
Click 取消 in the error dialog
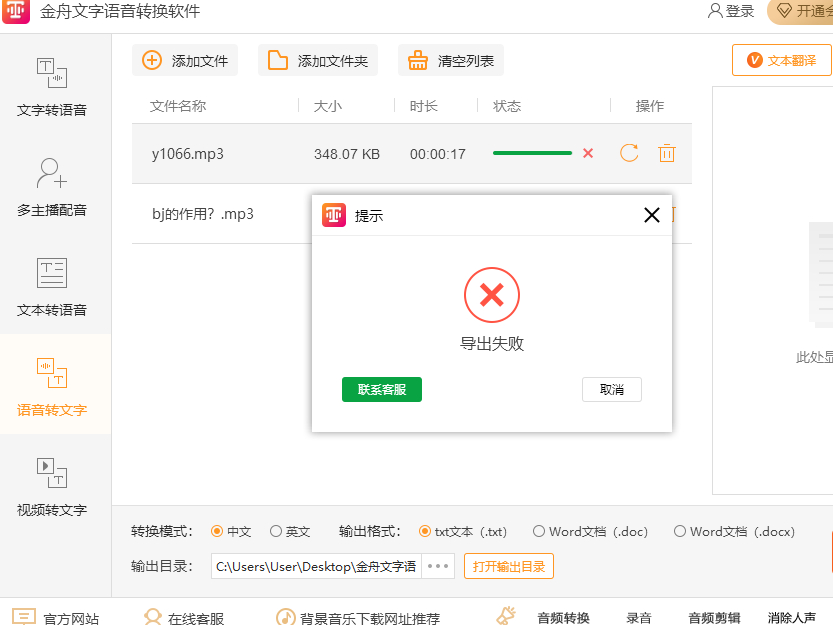[612, 390]
